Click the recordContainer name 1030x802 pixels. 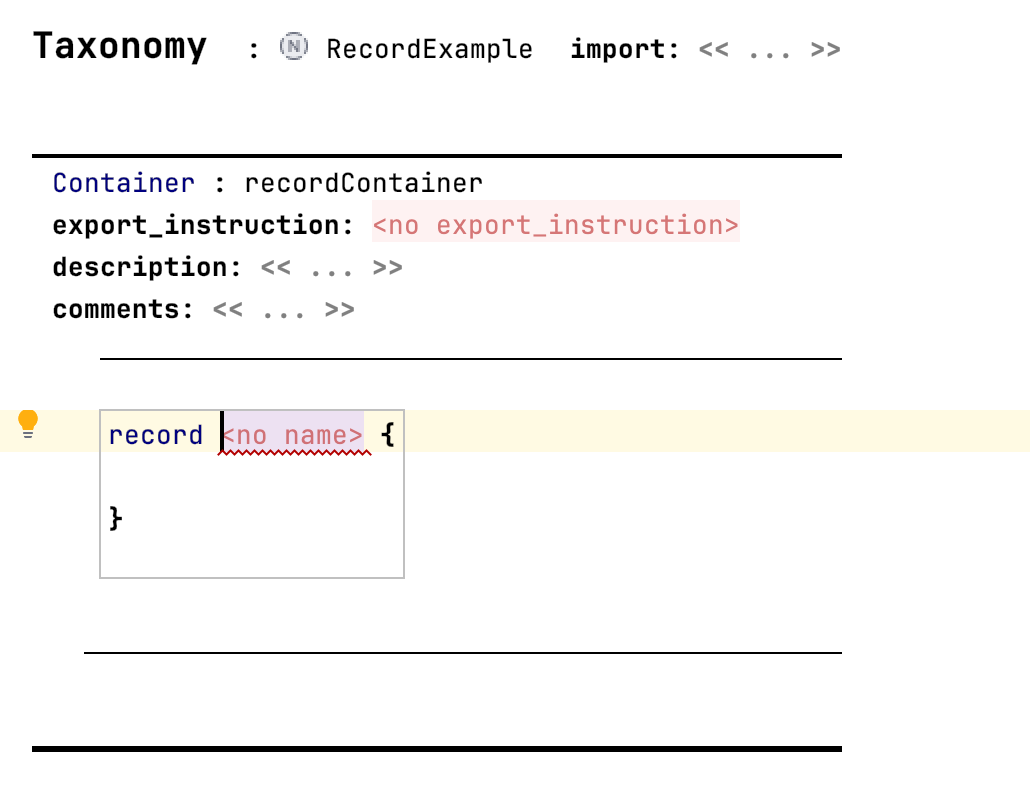(363, 184)
